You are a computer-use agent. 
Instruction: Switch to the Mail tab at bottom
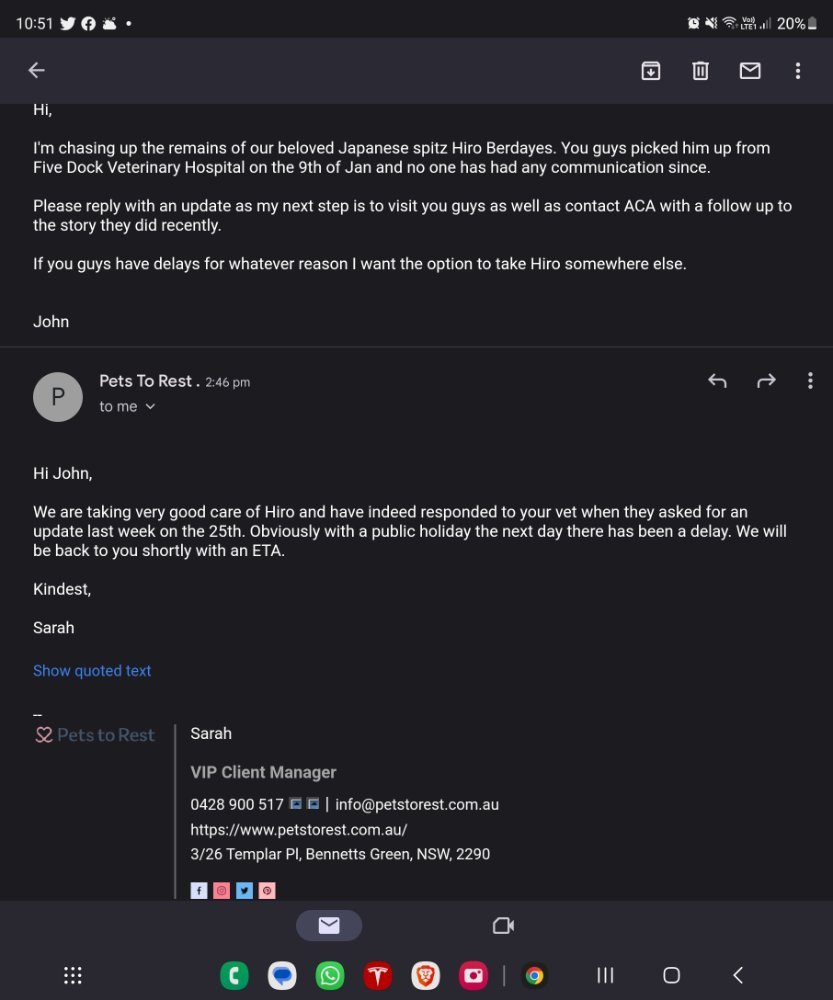329,925
